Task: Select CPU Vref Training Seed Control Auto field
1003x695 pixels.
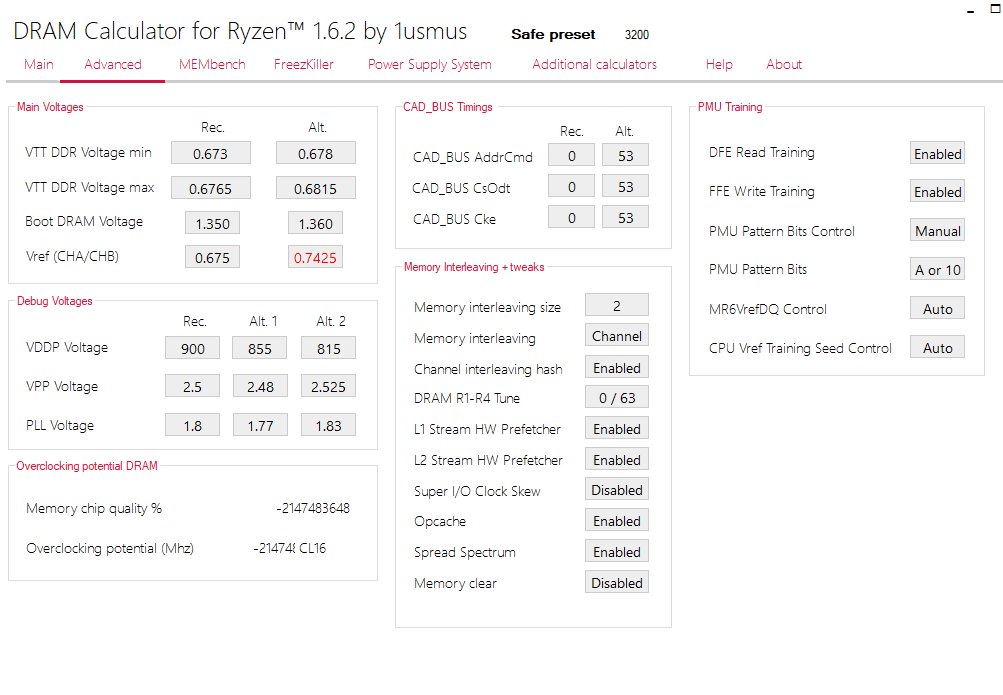Action: click(937, 347)
